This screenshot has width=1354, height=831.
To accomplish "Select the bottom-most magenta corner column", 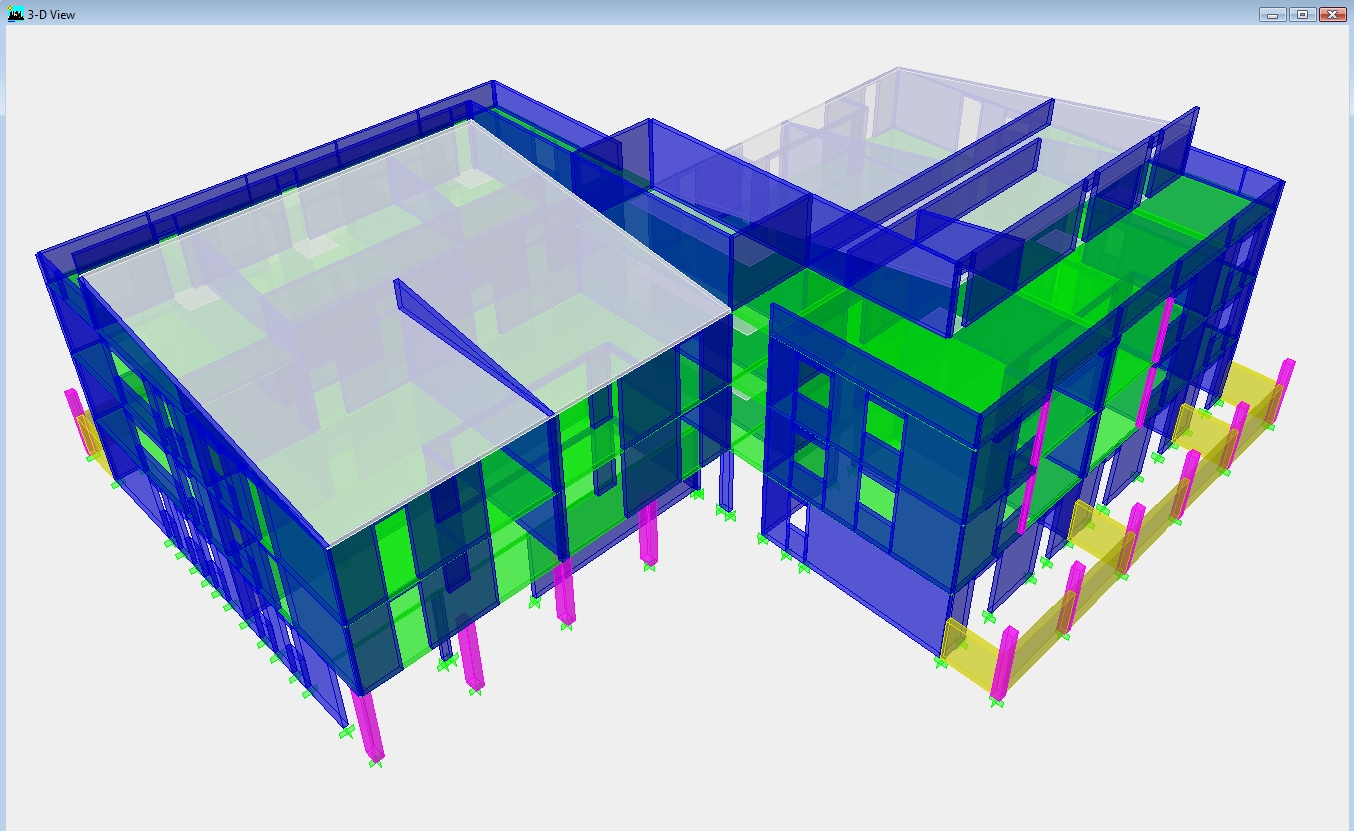I will (368, 725).
